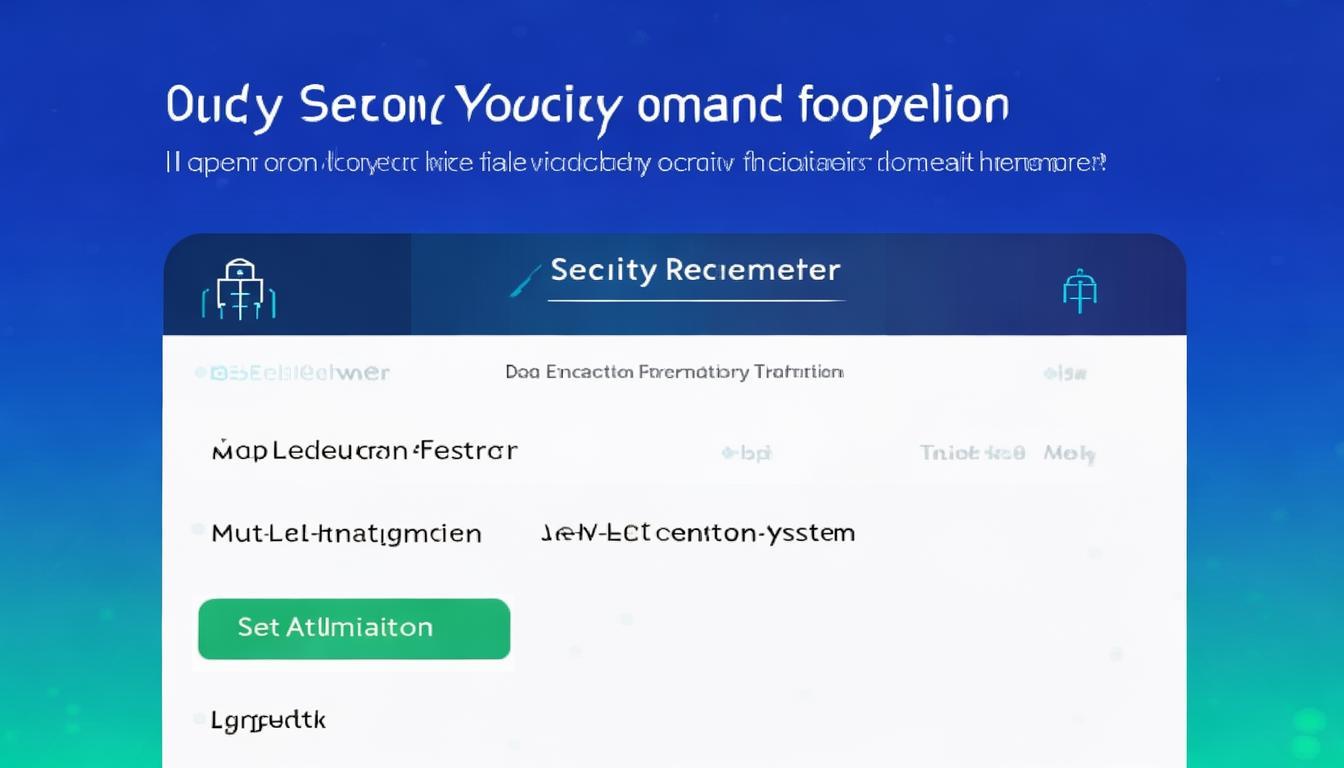Screen dimensions: 1344x768
Task: Select the faded DBEelaledwner option
Action: click(298, 373)
